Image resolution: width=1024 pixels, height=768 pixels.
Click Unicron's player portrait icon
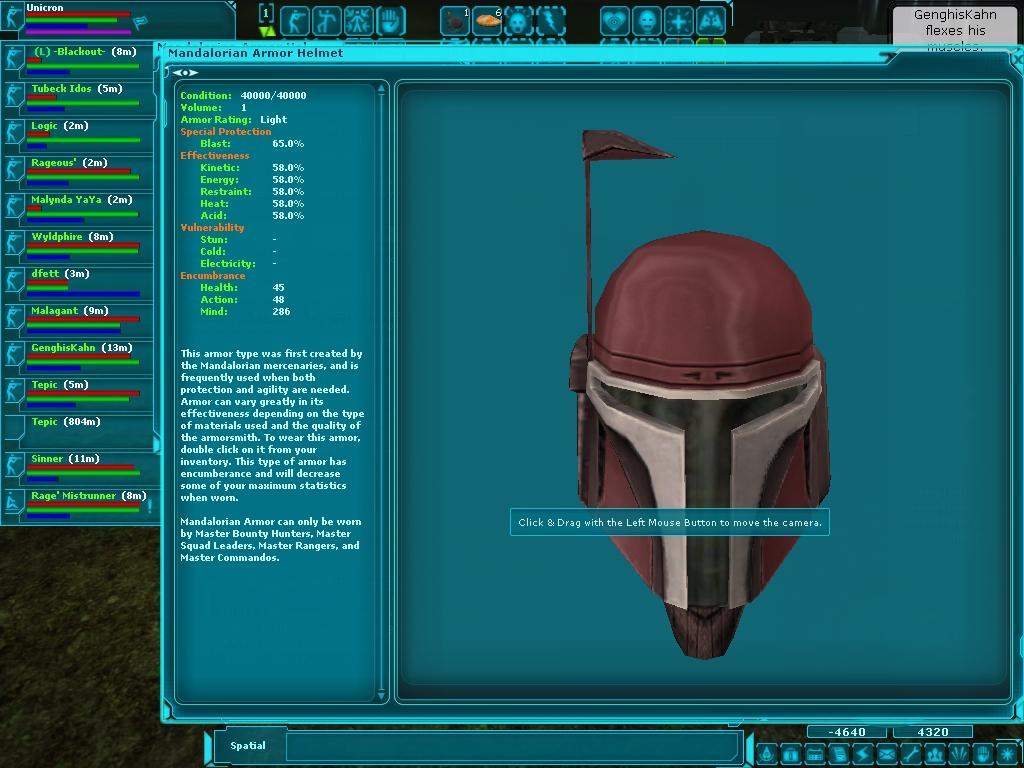[12, 16]
